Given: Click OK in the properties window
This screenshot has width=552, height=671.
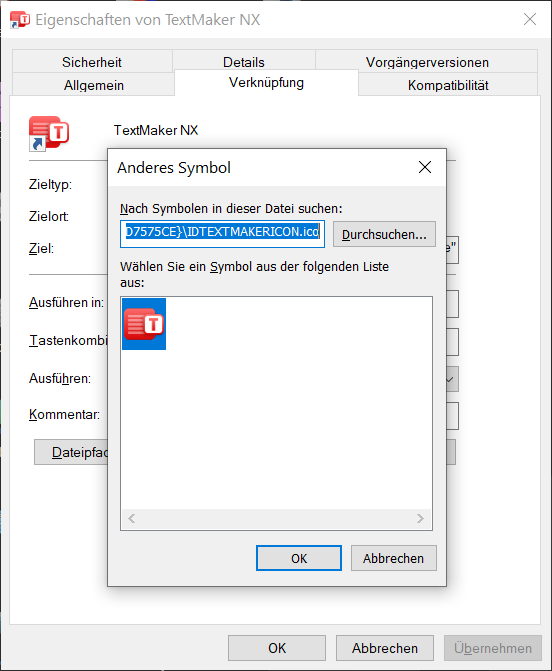Looking at the screenshot, I should tap(277, 648).
